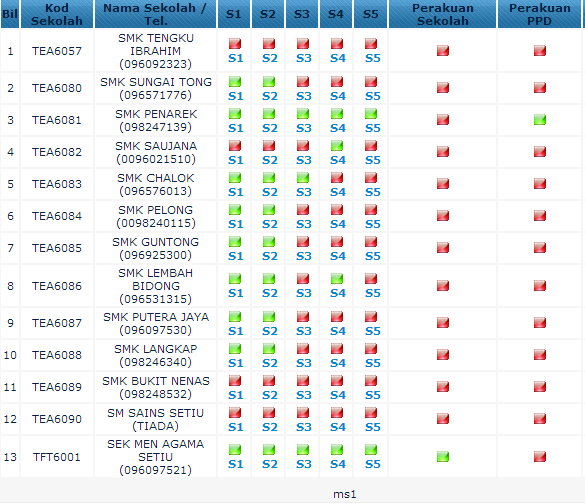Click the green S4 status icon for SMK LEMBAH BIDONG
Screen dimensions: 585x504
pyautogui.click(x=337, y=279)
